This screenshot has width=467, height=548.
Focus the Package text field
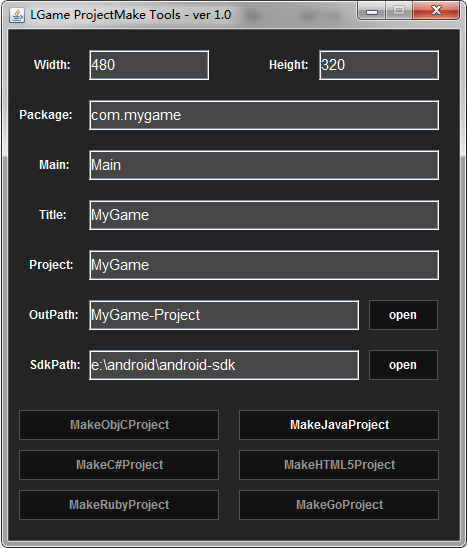[x=264, y=115]
